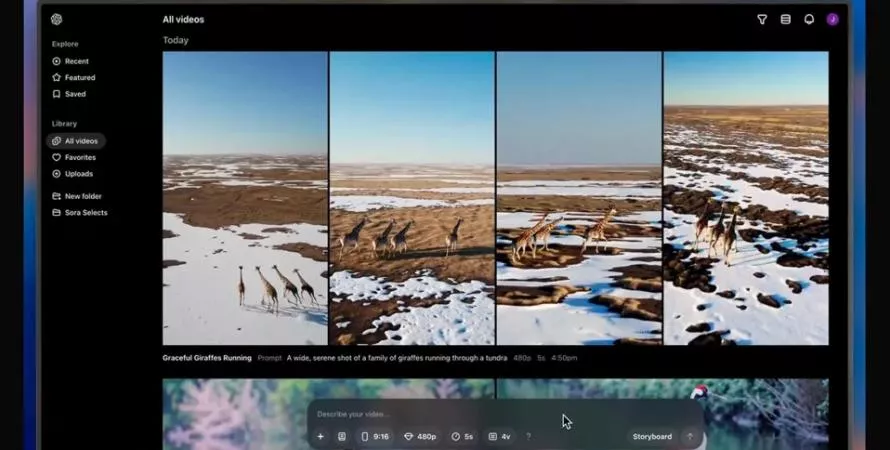890x450 pixels.
Task: Click the plus button to attach media
Action: point(321,436)
